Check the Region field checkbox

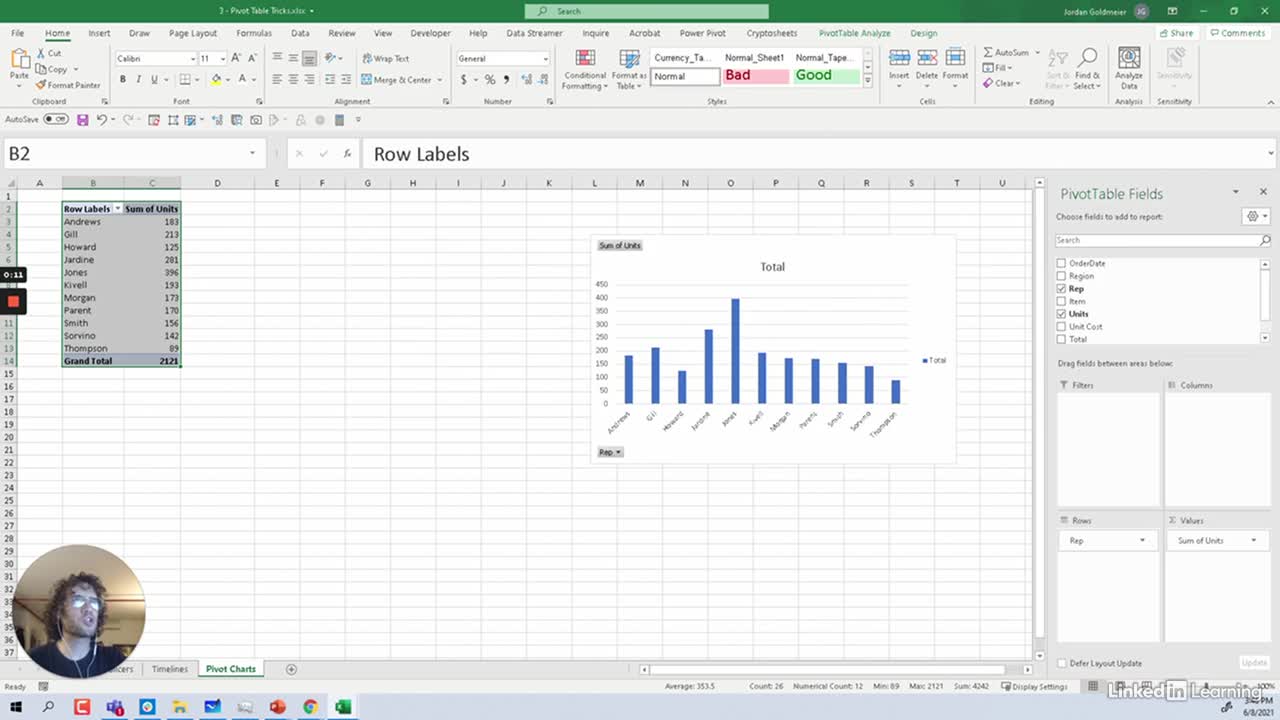[1061, 276]
